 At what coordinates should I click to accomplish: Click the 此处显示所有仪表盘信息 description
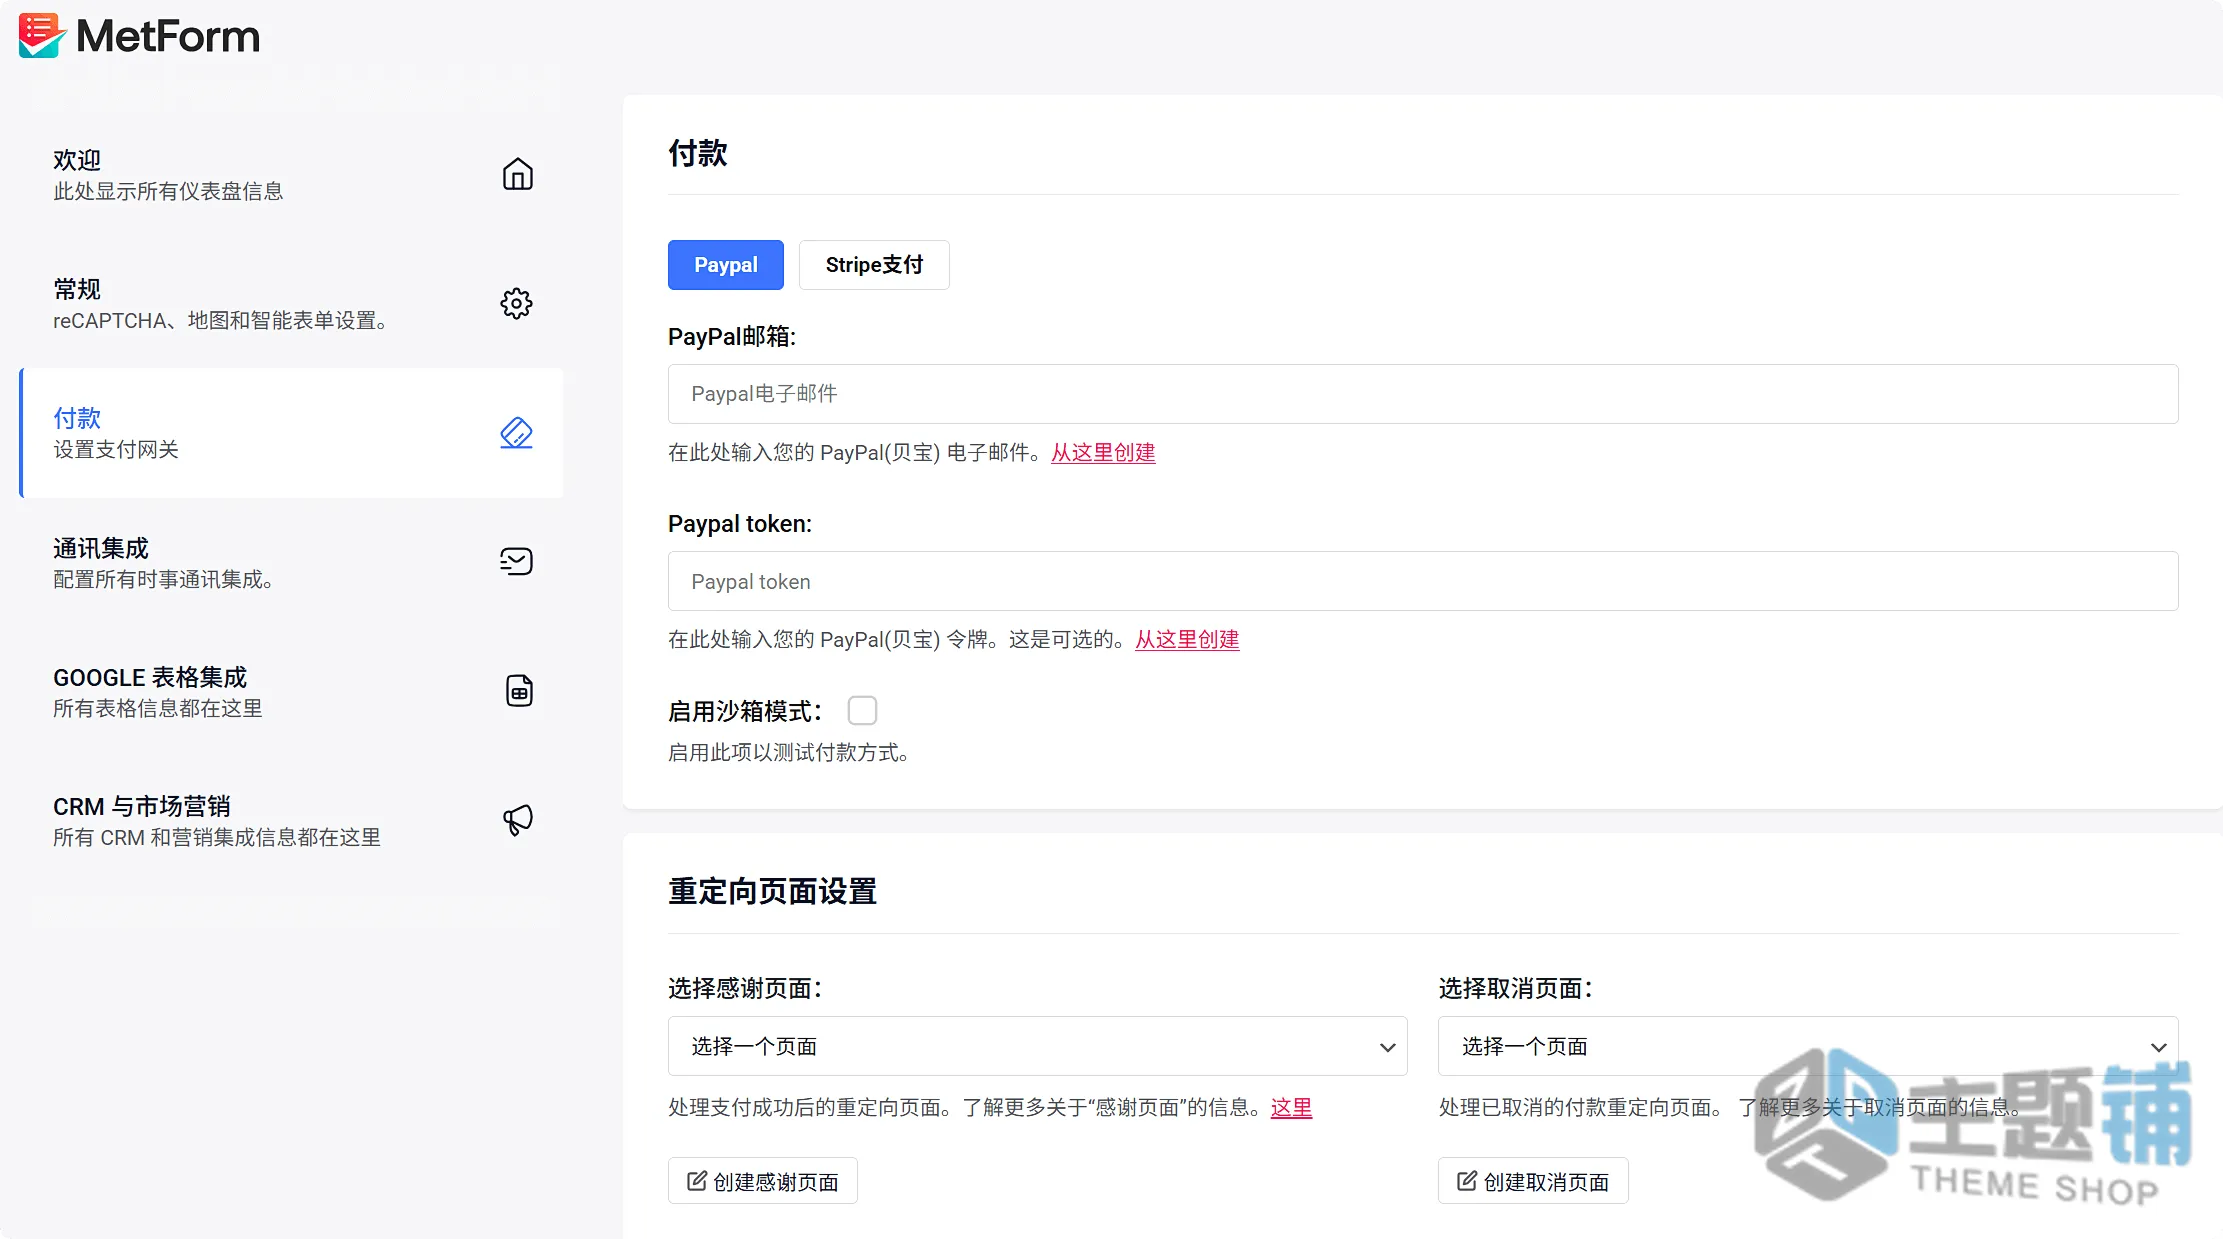click(168, 191)
